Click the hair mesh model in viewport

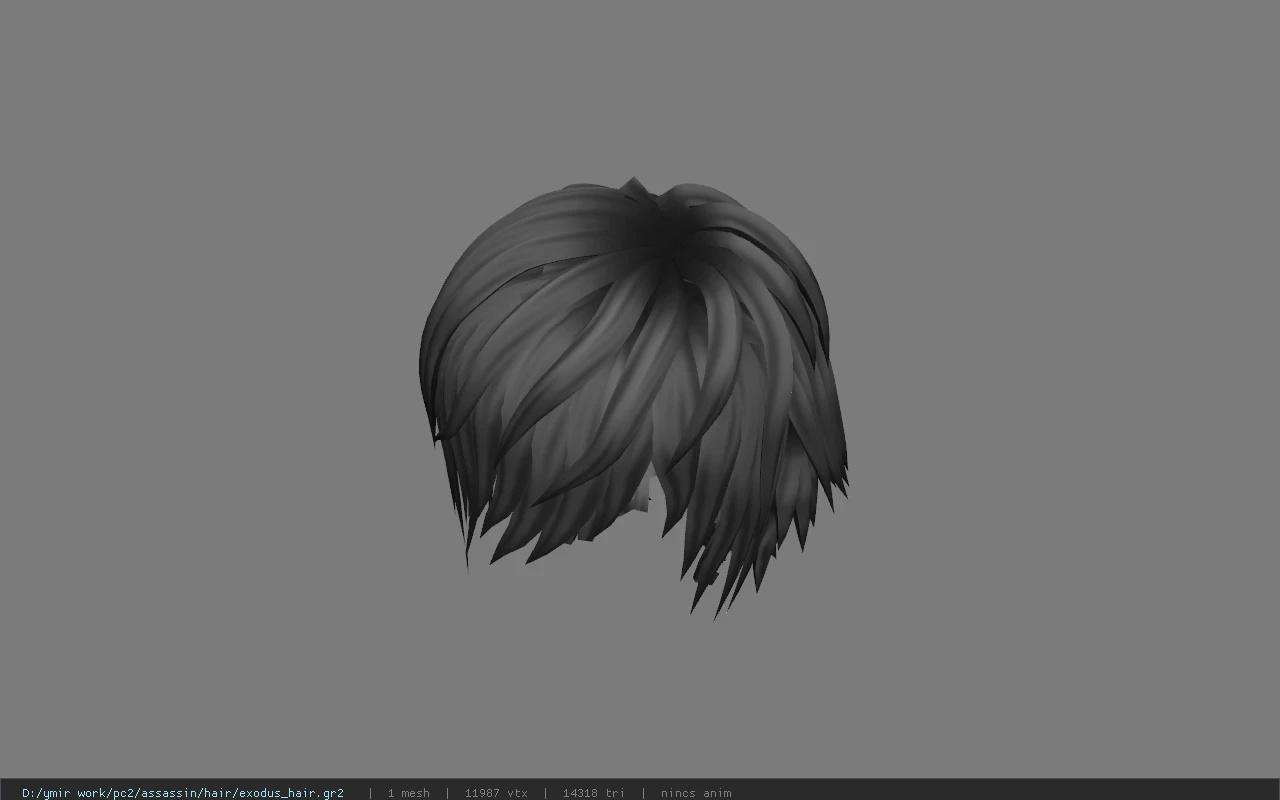coord(634,398)
